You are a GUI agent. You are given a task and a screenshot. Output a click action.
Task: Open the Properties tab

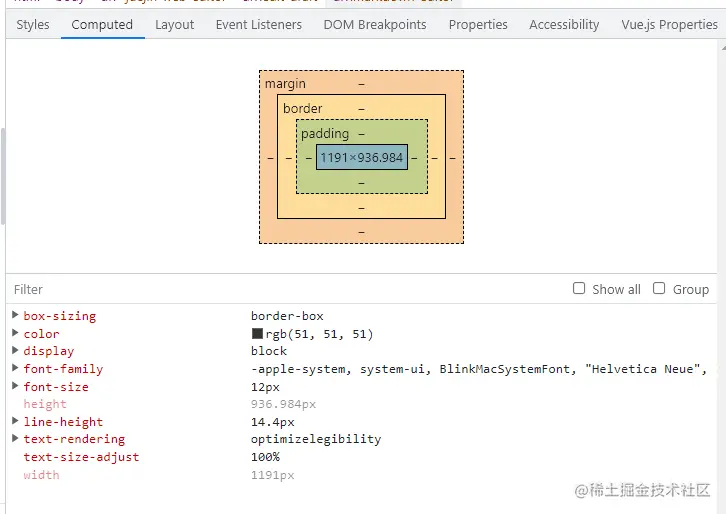point(478,25)
